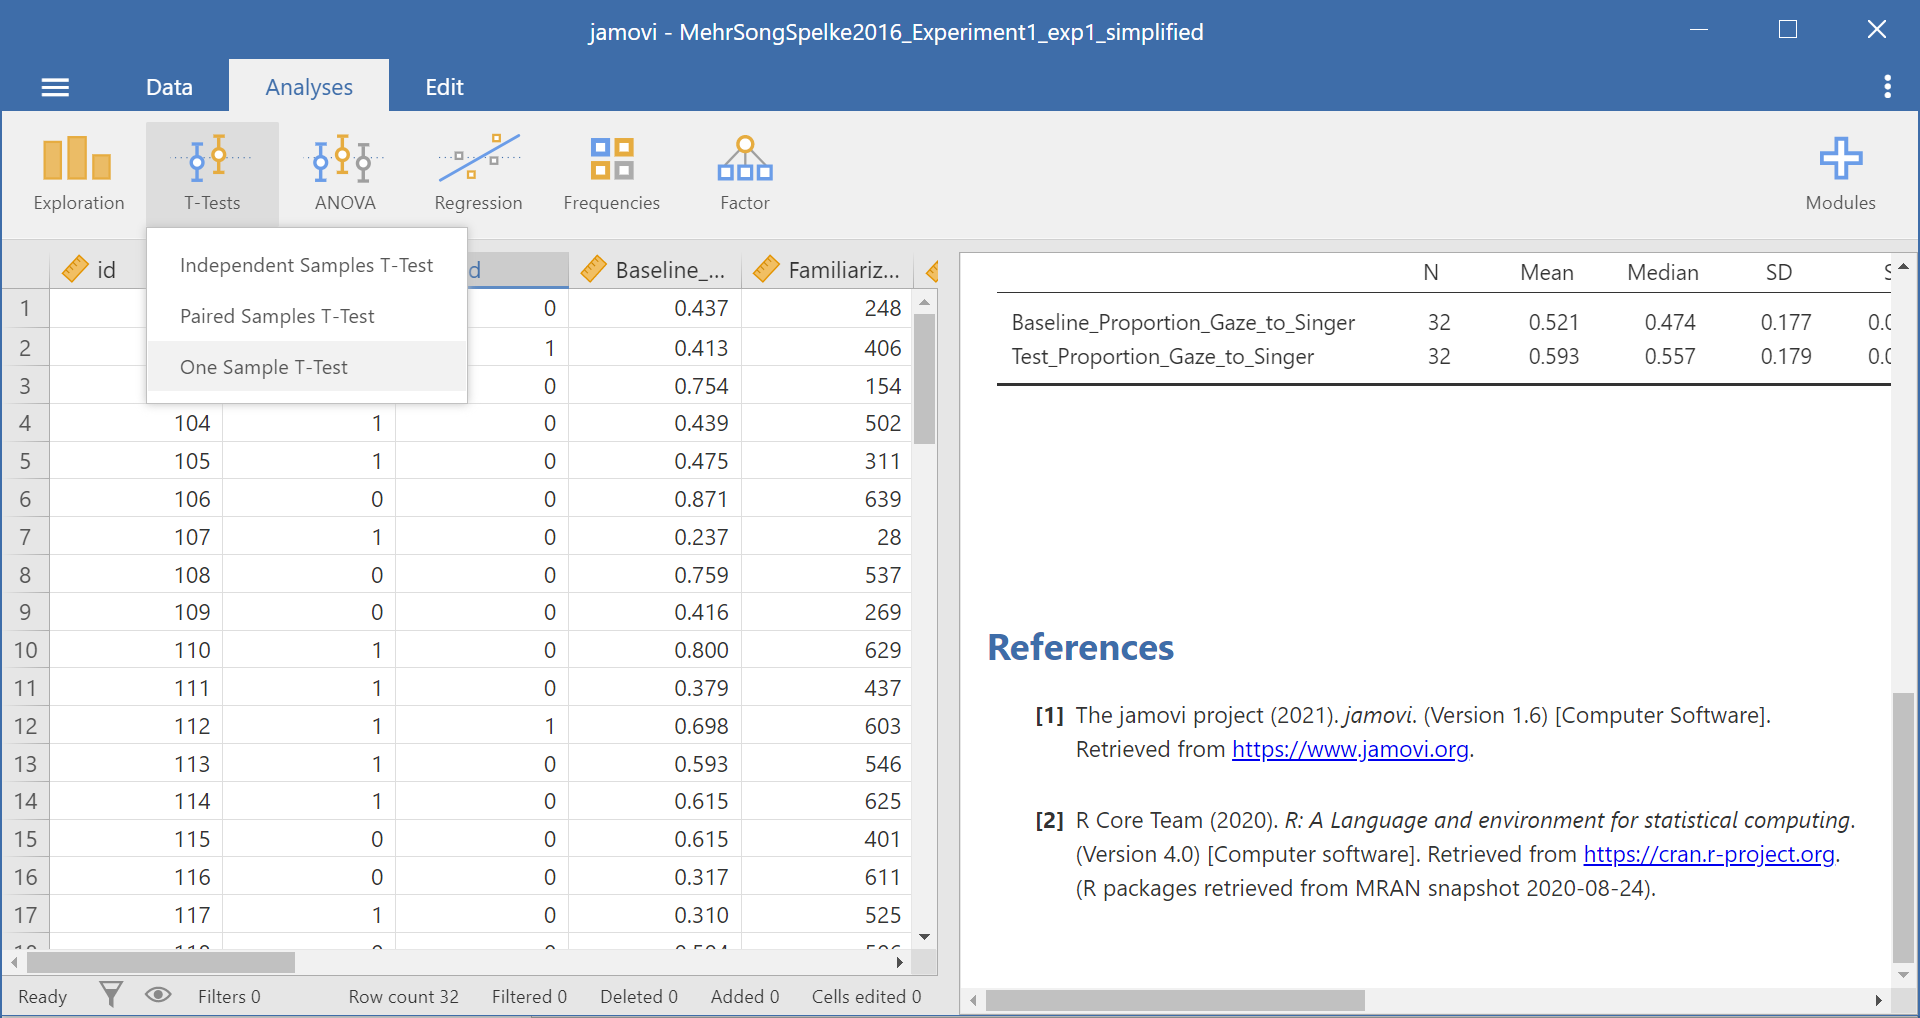The image size is (1920, 1018).
Task: Click the data grid horizontal scrollbar
Action: pyautogui.click(x=160, y=962)
